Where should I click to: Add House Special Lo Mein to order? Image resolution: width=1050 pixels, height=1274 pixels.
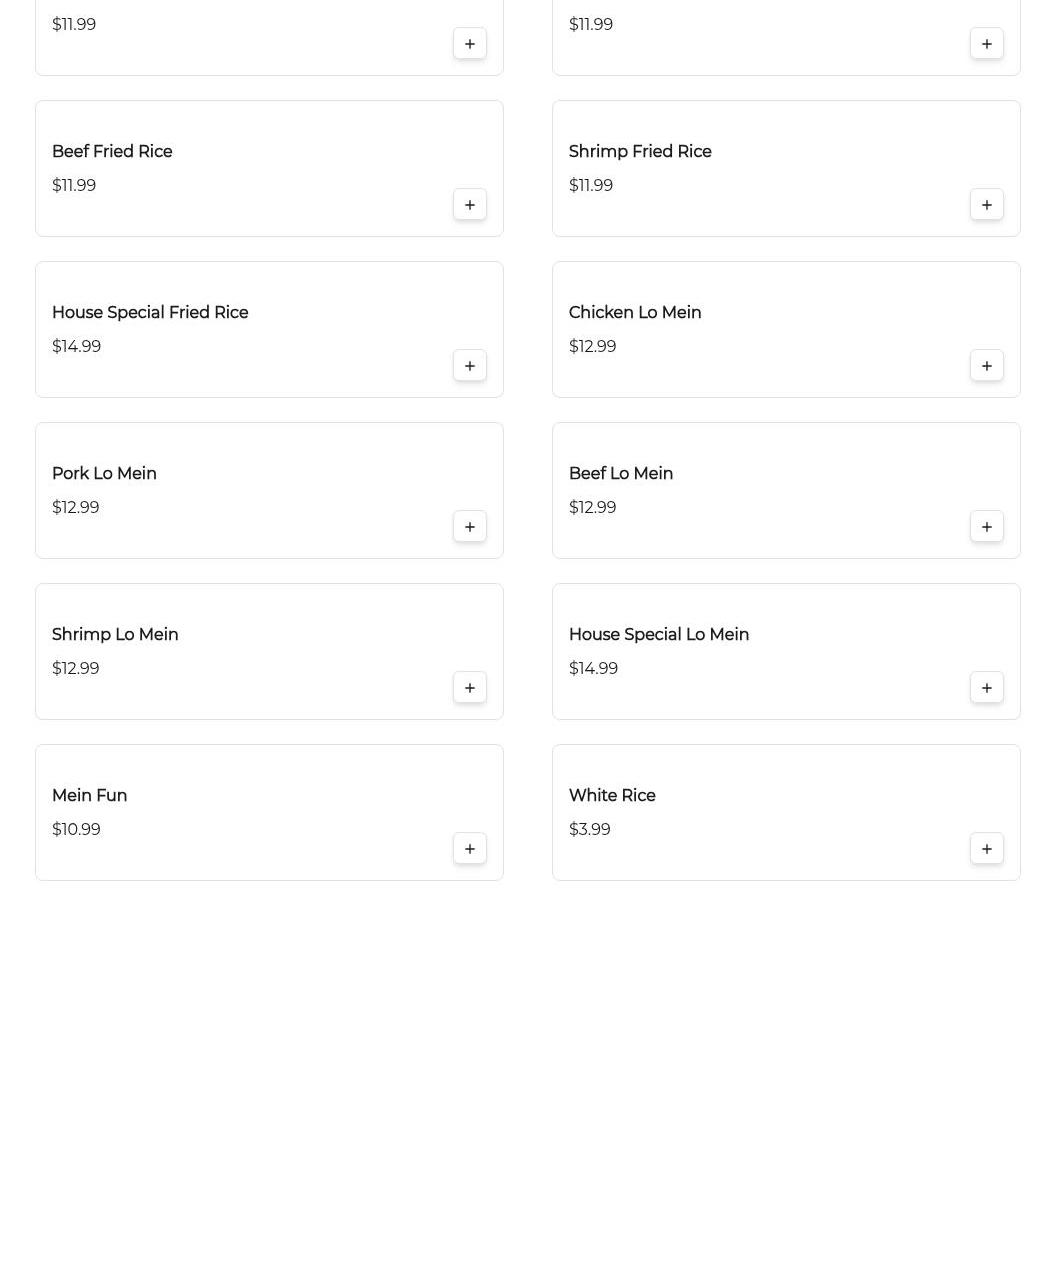pos(987,688)
